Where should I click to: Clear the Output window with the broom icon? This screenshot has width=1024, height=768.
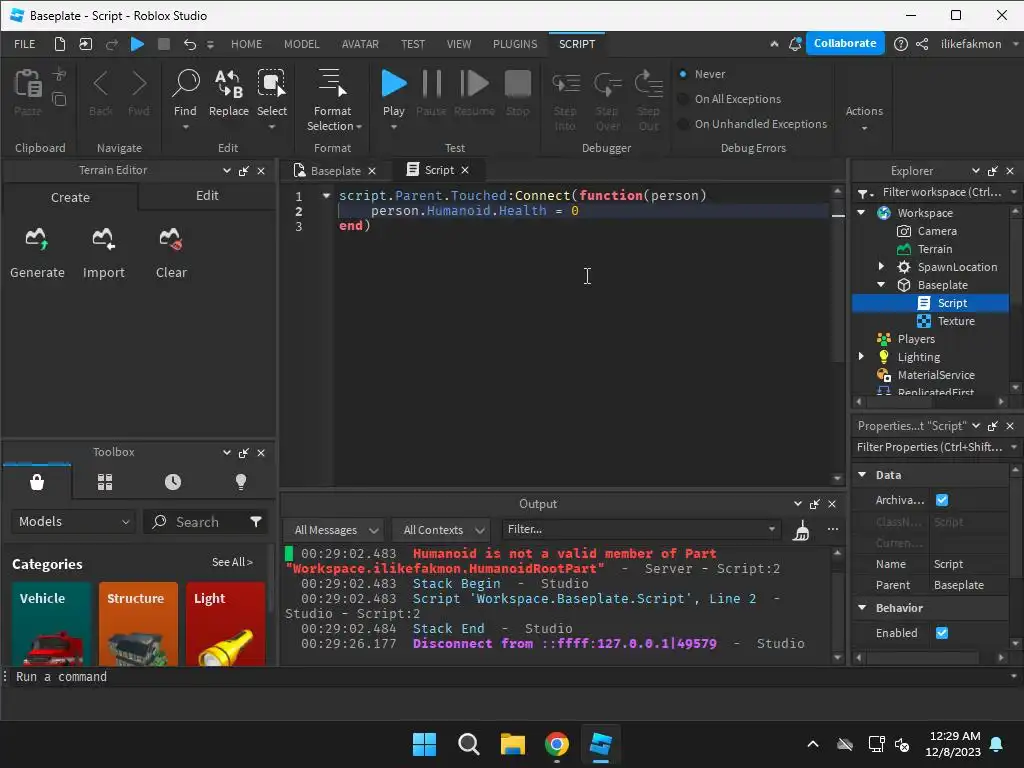tap(801, 530)
